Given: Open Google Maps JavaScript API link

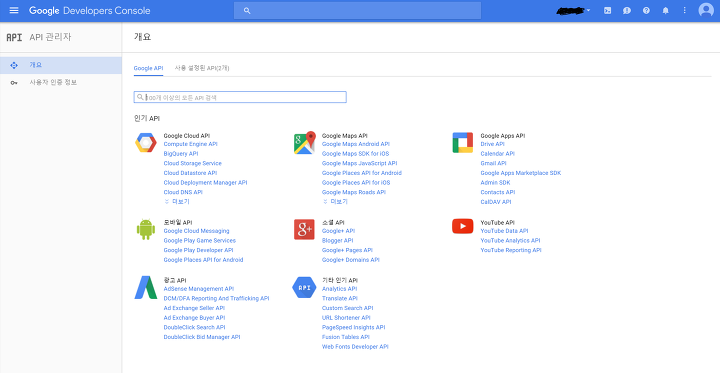Looking at the screenshot, I should (360, 164).
